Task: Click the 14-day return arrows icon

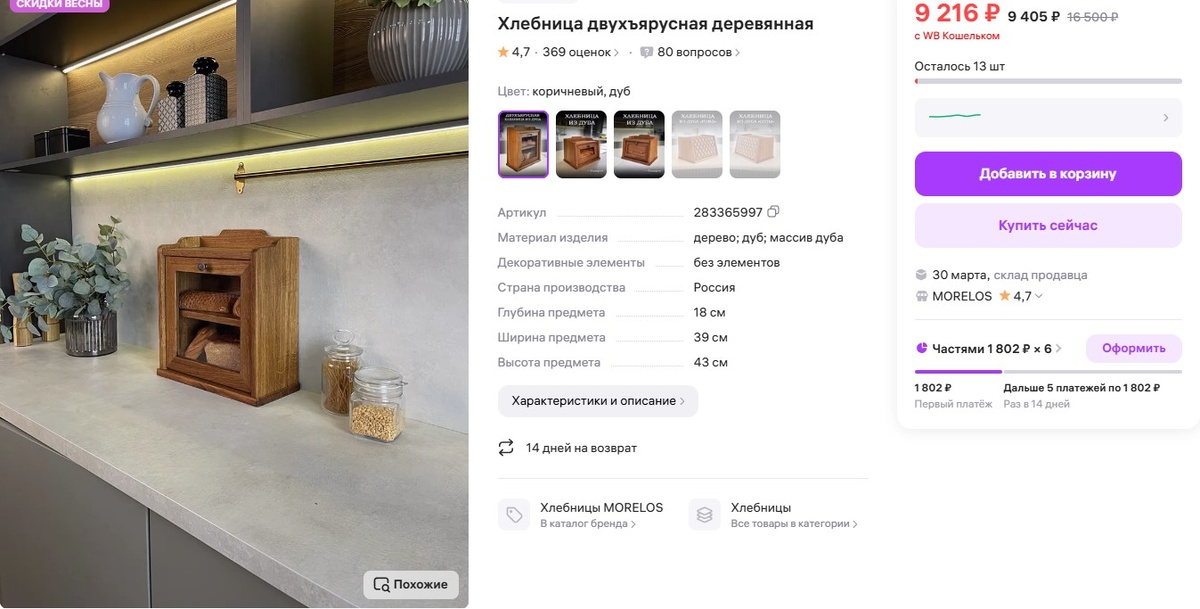Action: 506,447
